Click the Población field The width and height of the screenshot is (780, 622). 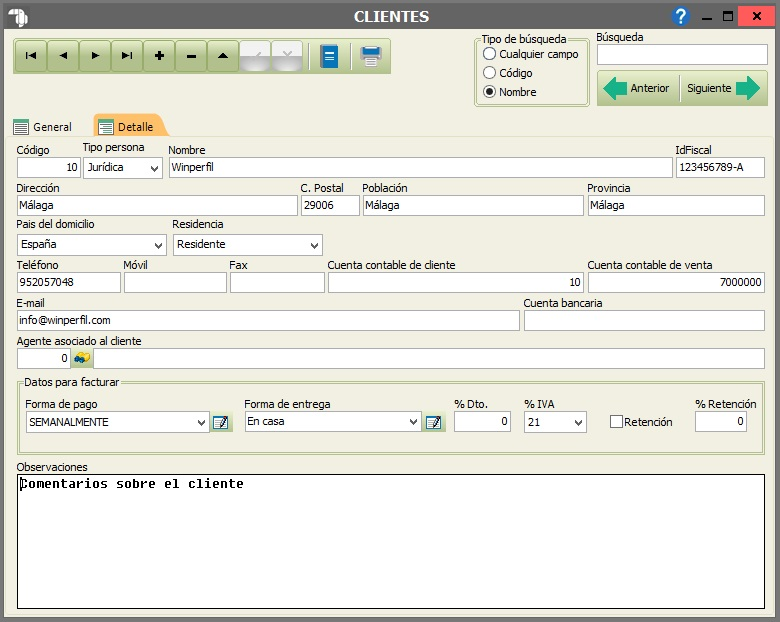473,205
